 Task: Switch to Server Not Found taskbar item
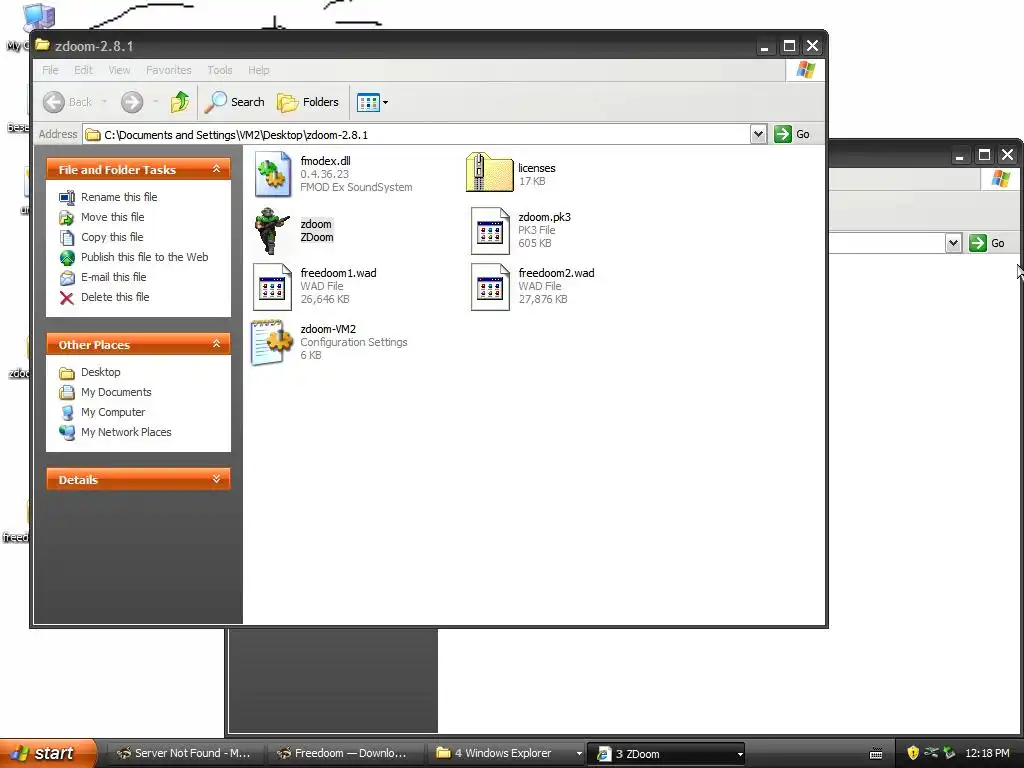[183, 753]
